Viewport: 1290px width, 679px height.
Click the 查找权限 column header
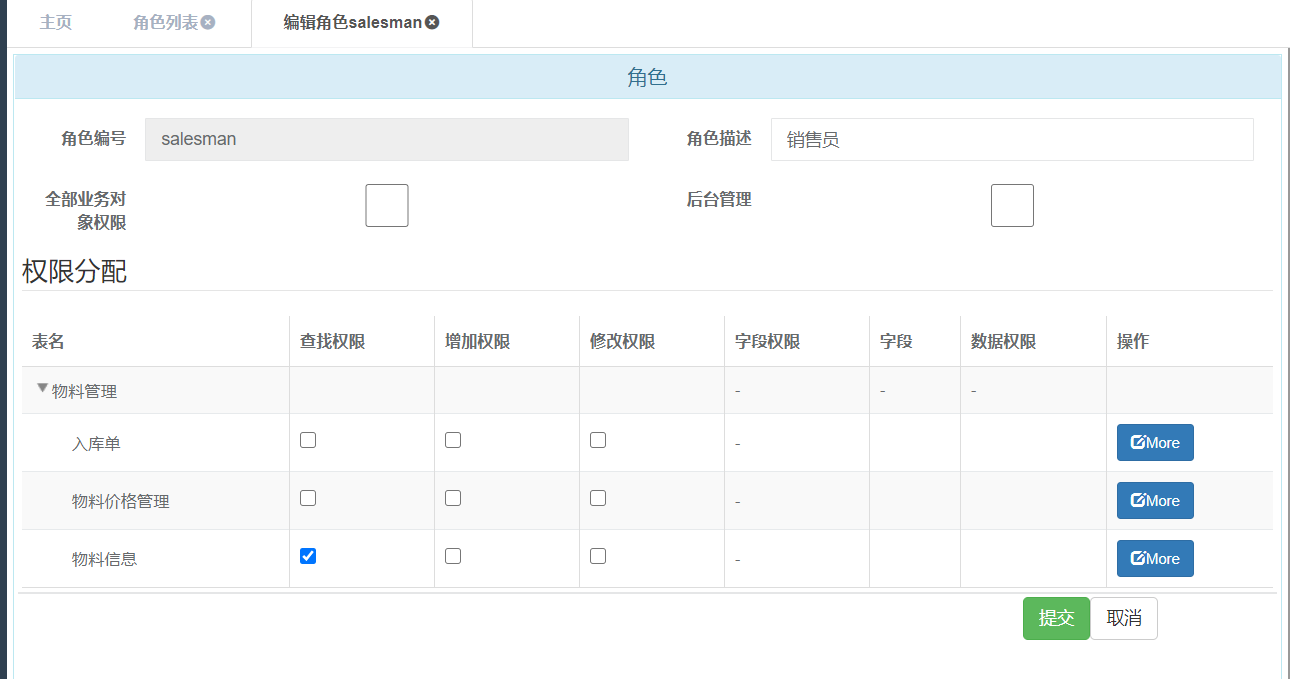[333, 342]
